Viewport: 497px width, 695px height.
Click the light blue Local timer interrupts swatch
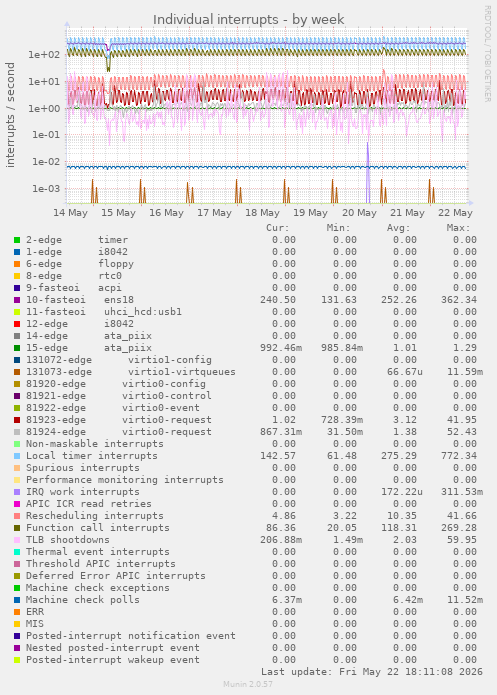[x=17, y=456]
